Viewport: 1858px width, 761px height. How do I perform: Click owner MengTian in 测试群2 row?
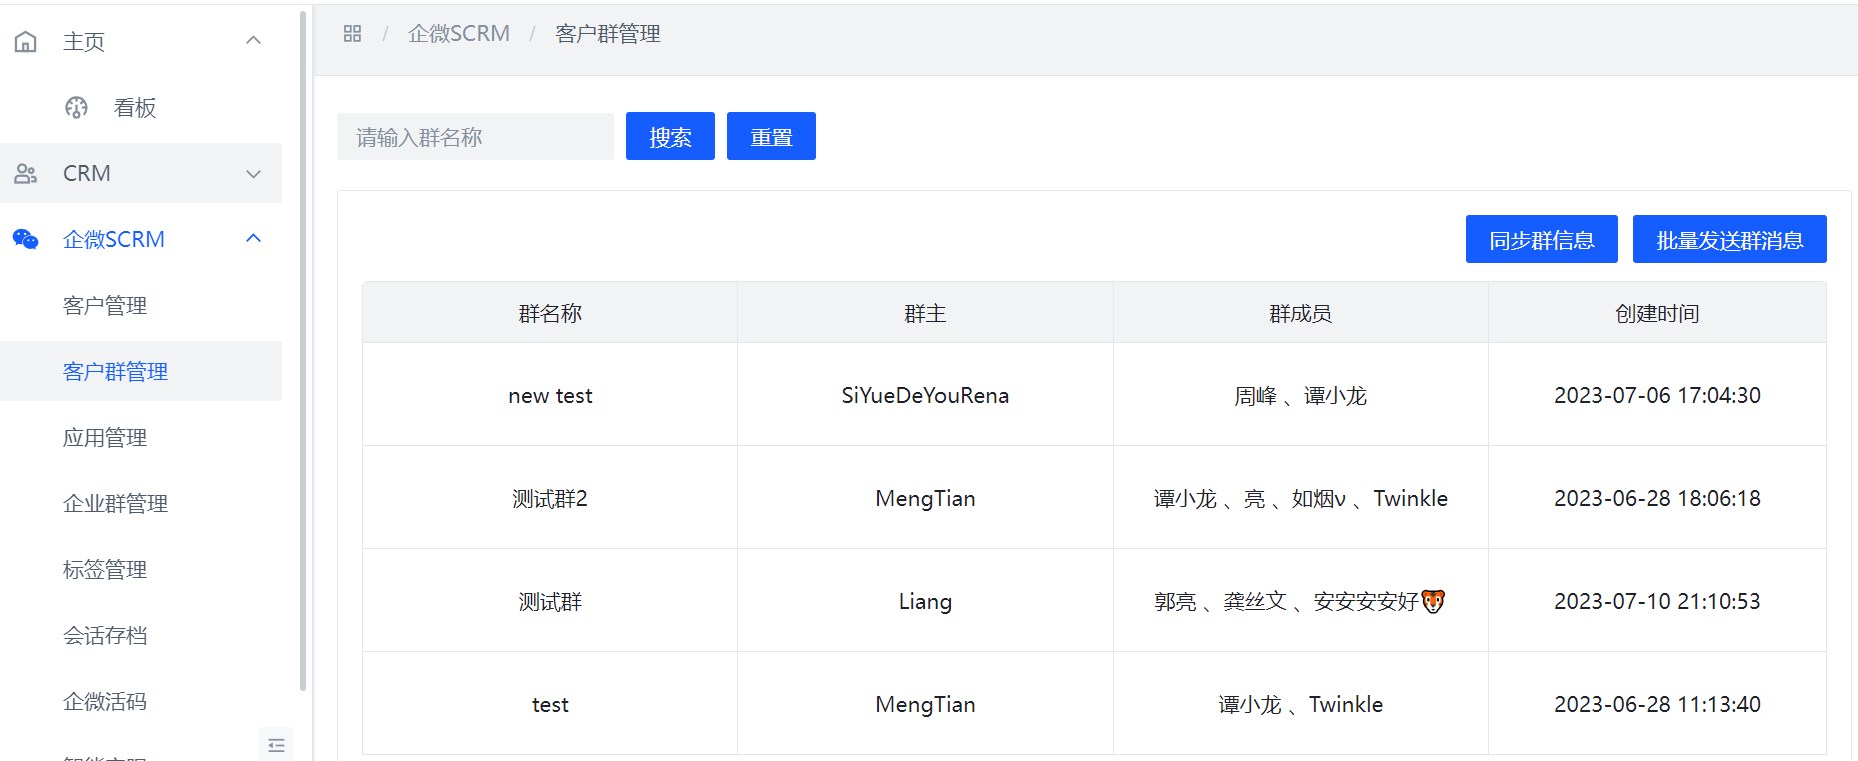tap(925, 498)
